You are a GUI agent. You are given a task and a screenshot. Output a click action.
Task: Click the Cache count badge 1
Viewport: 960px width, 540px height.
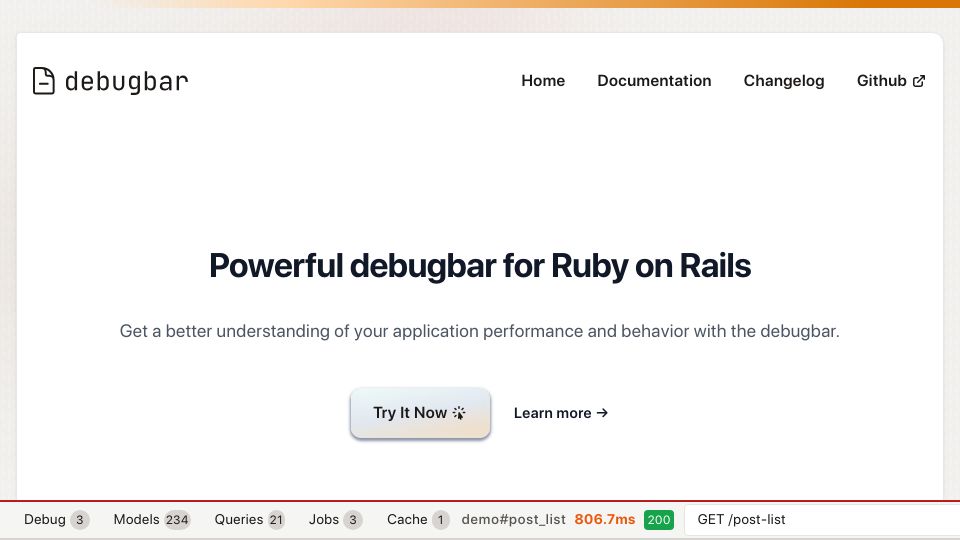click(440, 520)
